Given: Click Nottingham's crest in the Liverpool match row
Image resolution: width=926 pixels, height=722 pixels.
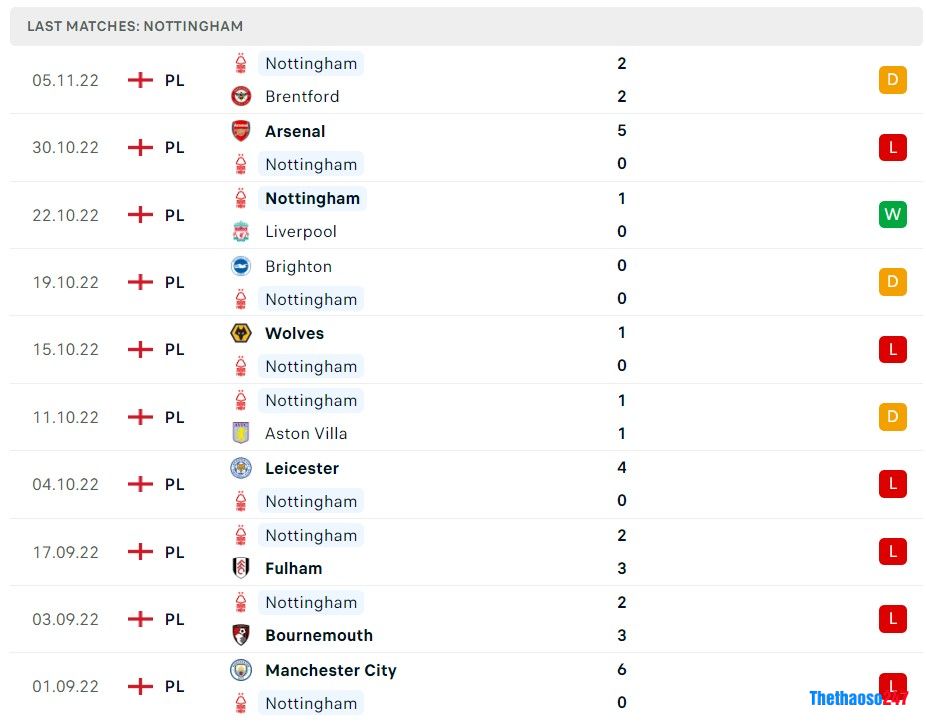Looking at the screenshot, I should [240, 198].
